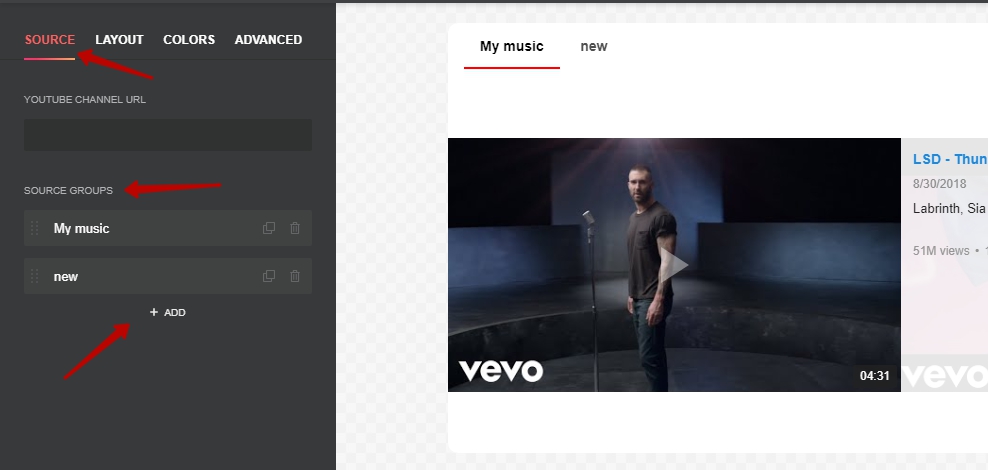This screenshot has height=470, width=988.
Task: Click the Labrinth, Sia description text
Action: coord(949,209)
